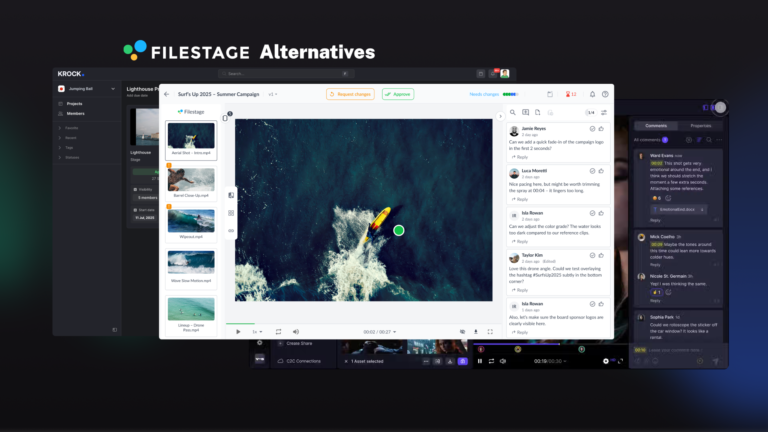768x432 pixels.
Task: Open the v1 version dropdown
Action: 273,94
